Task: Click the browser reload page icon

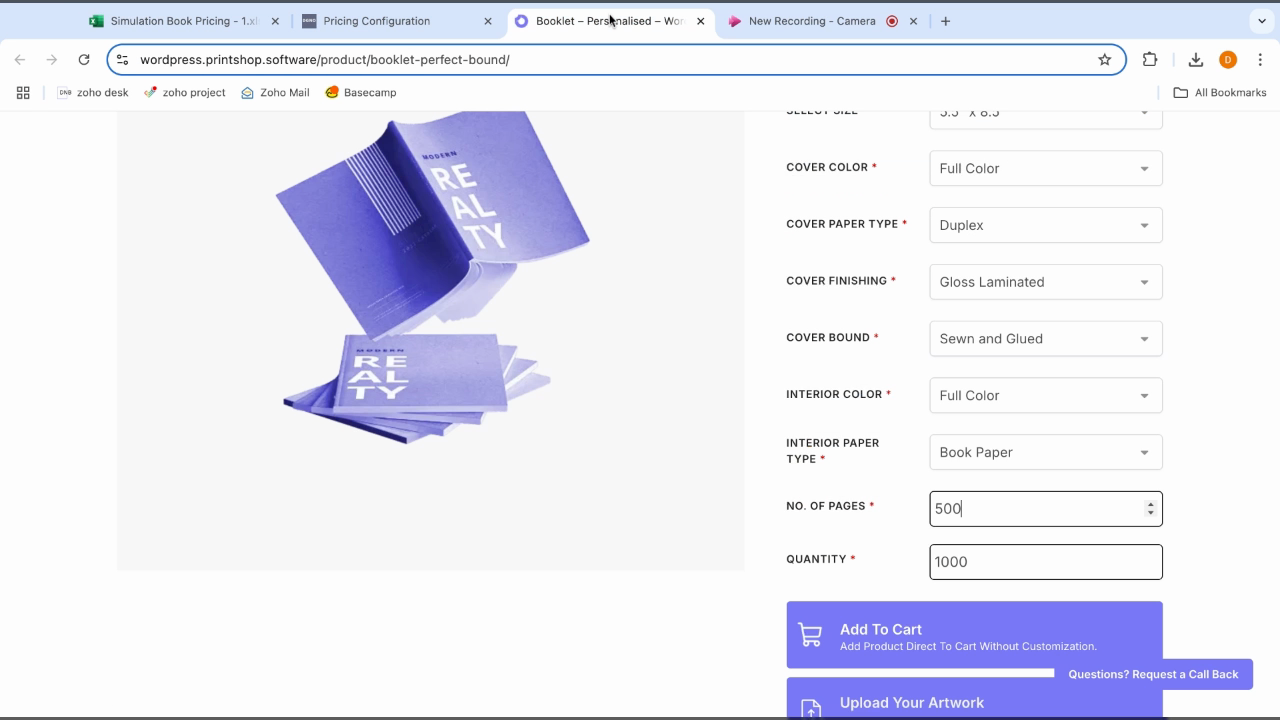Action: tap(84, 60)
